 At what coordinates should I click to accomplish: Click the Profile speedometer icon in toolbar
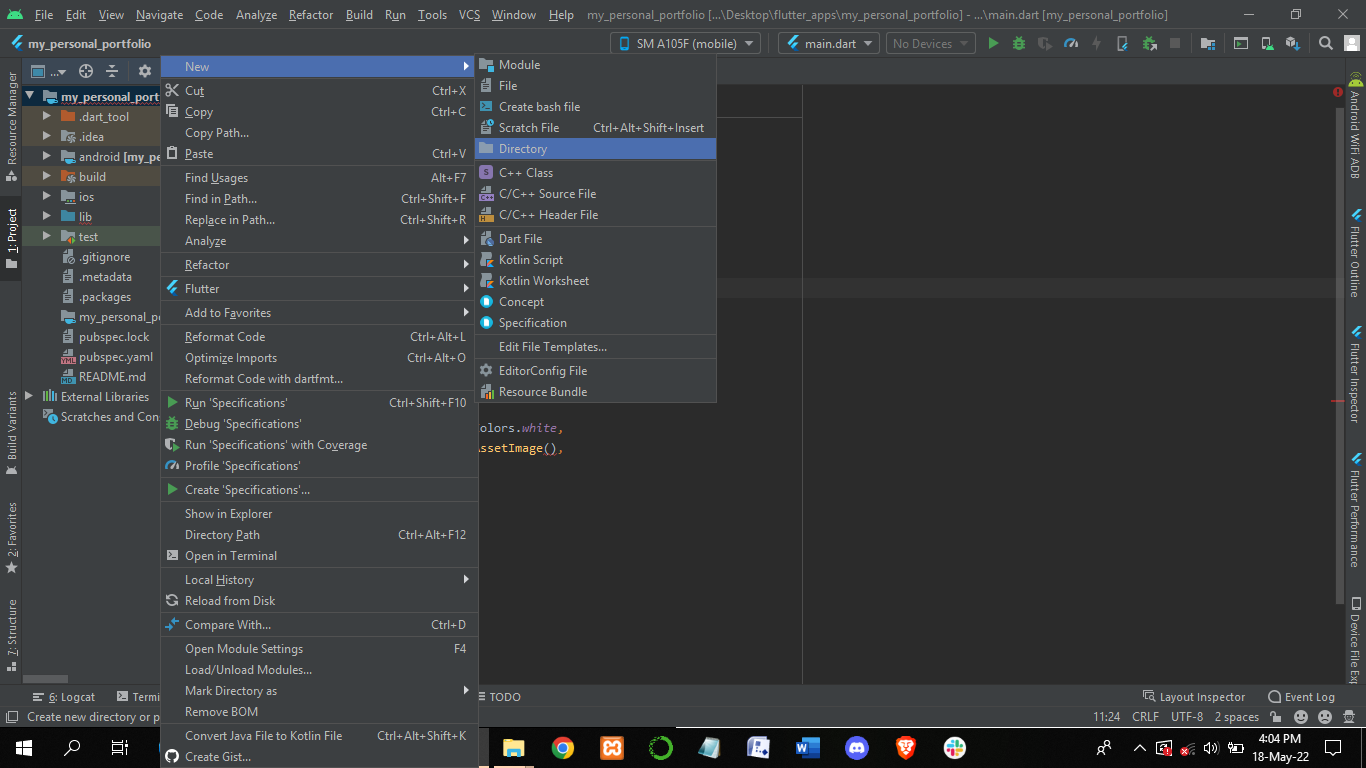click(1071, 43)
